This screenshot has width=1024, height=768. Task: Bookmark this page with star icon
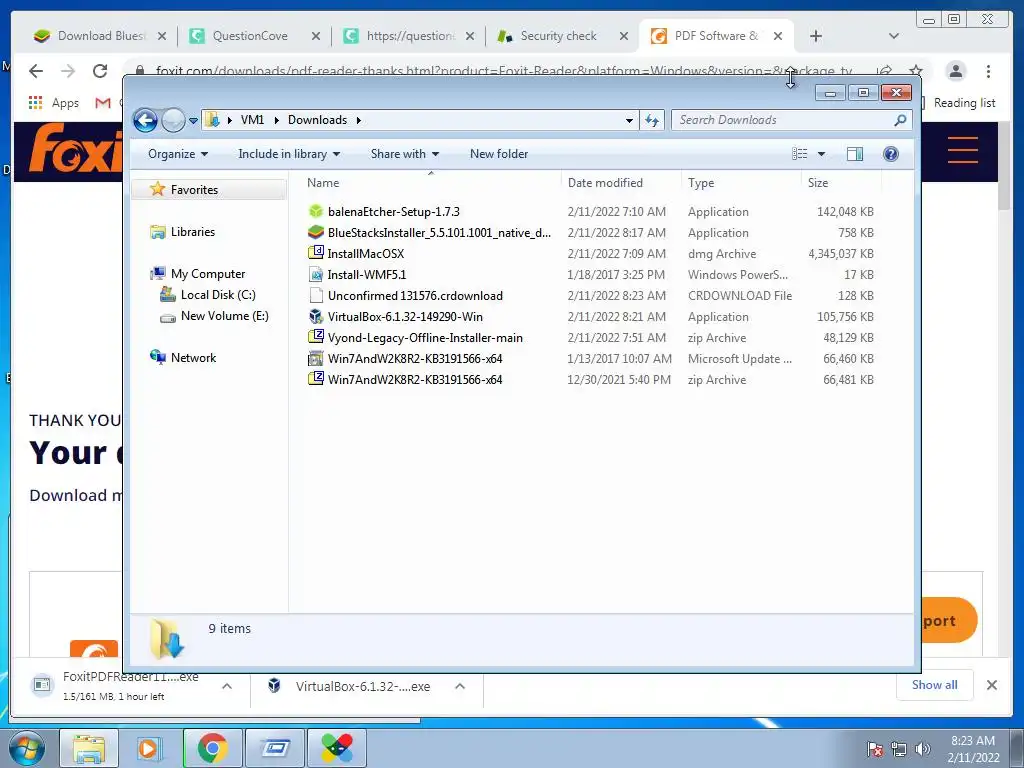click(916, 71)
